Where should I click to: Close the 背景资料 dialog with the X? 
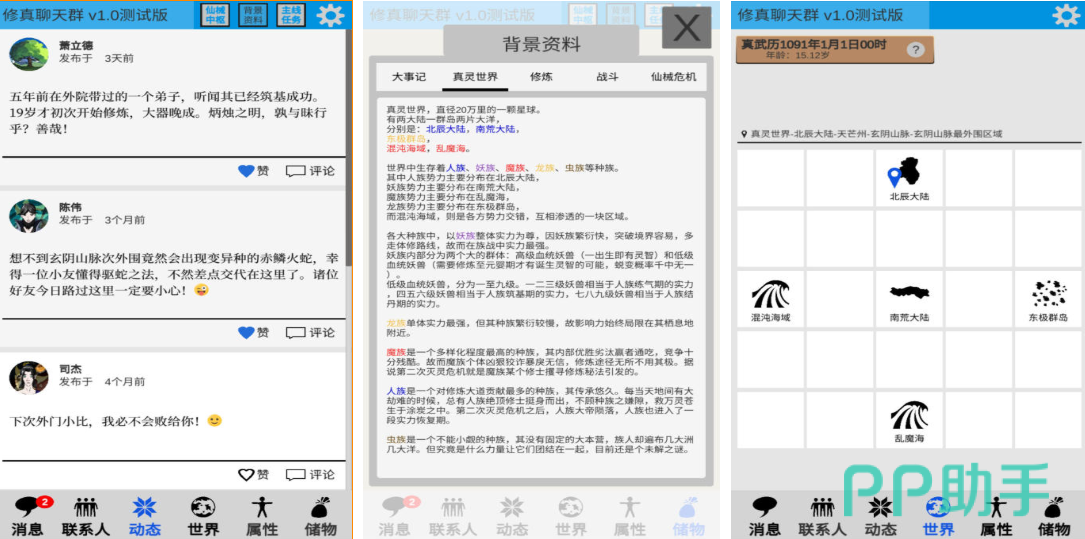pyautogui.click(x=686, y=28)
